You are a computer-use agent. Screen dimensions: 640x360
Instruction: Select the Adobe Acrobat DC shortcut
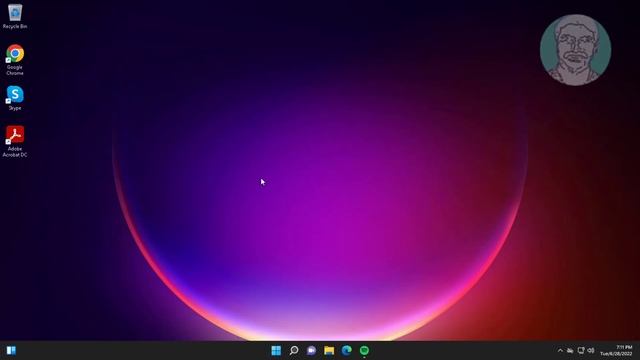coord(15,141)
